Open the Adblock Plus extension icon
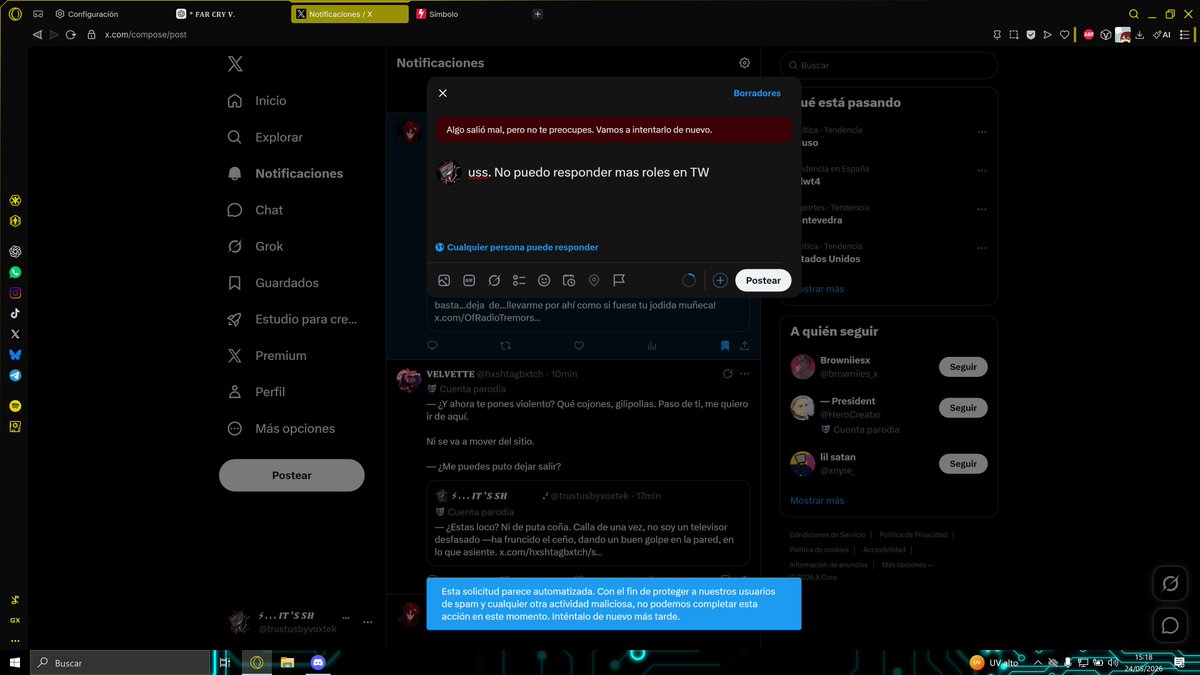The height and width of the screenshot is (675, 1200). 1088,34
